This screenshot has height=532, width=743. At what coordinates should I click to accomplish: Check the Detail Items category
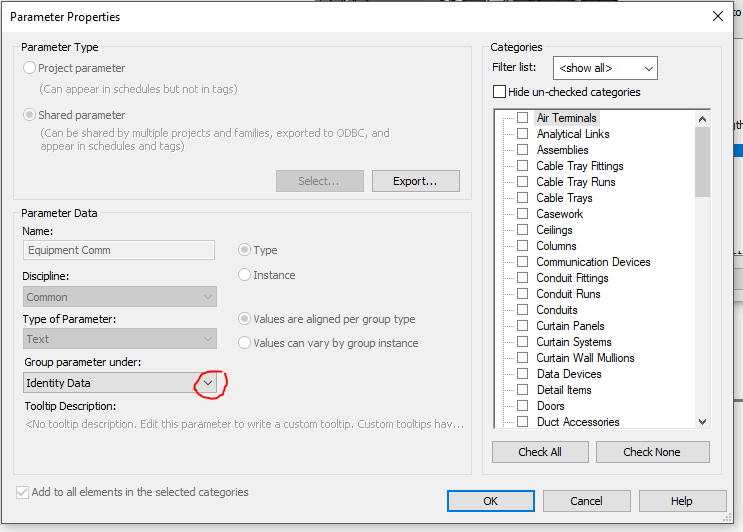[x=522, y=390]
